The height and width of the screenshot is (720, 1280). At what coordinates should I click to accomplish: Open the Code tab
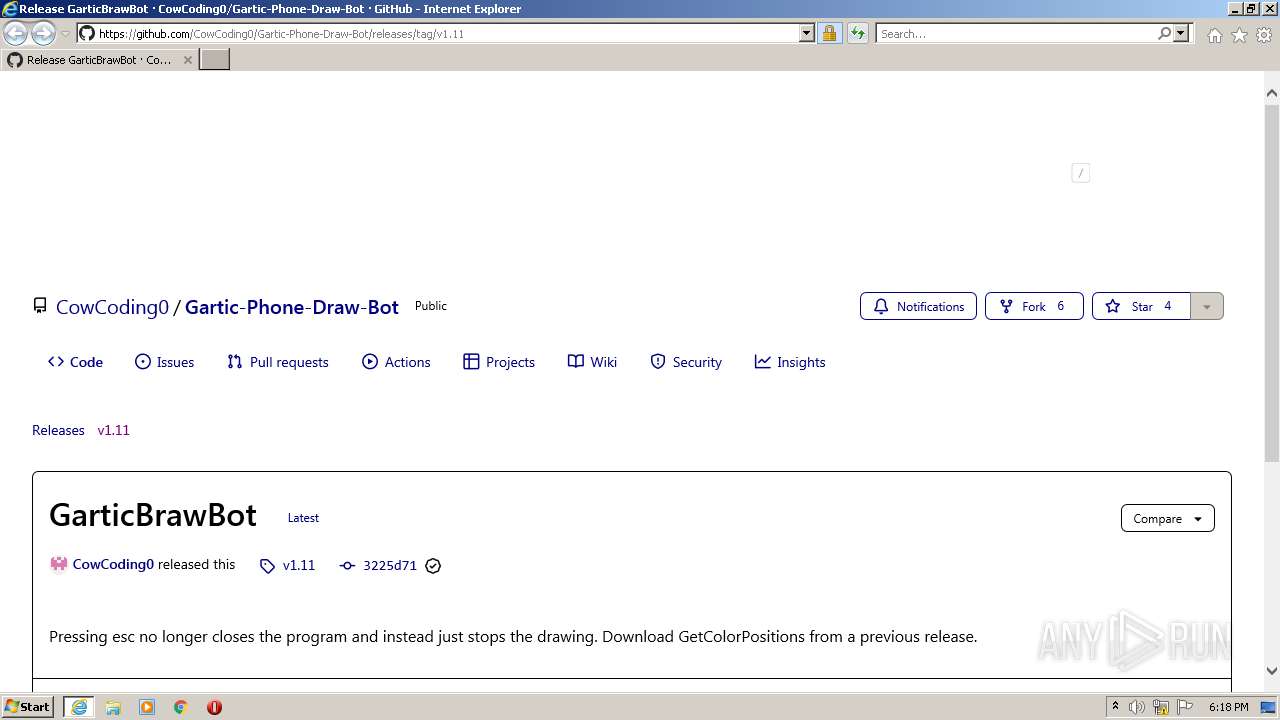[x=75, y=362]
